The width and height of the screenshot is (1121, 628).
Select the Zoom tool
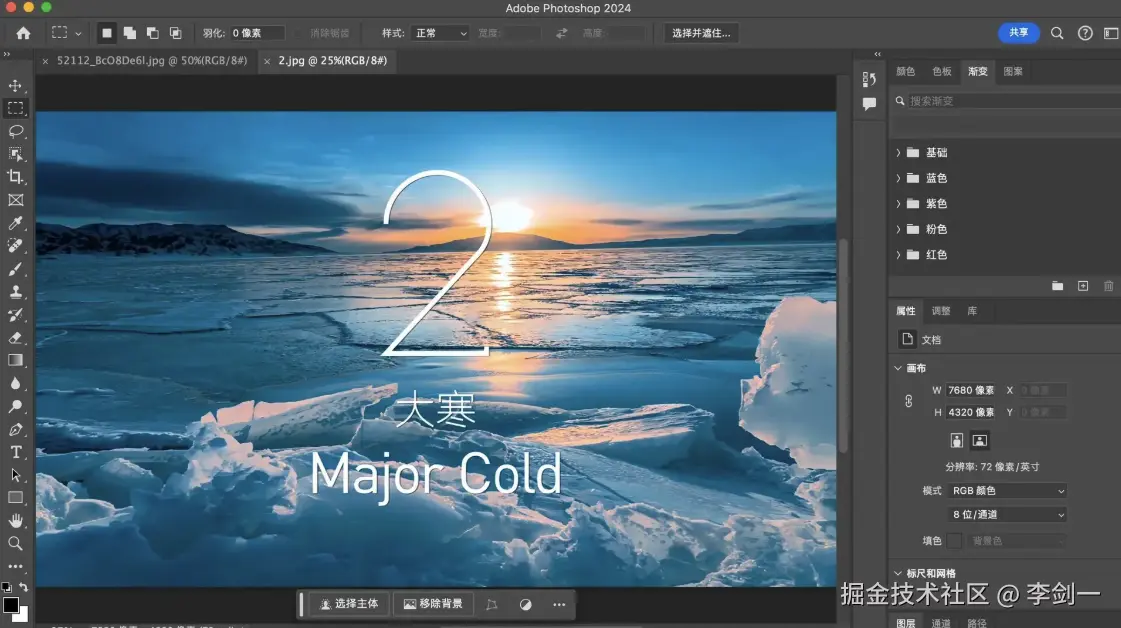click(15, 544)
